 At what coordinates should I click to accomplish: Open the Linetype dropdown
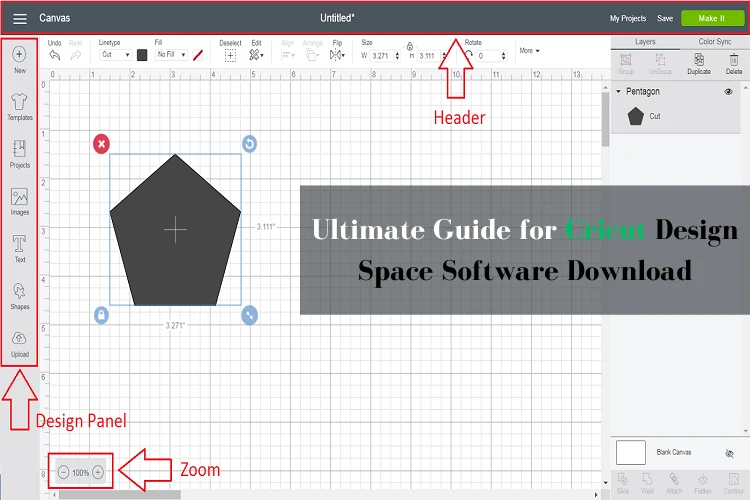(x=115, y=55)
